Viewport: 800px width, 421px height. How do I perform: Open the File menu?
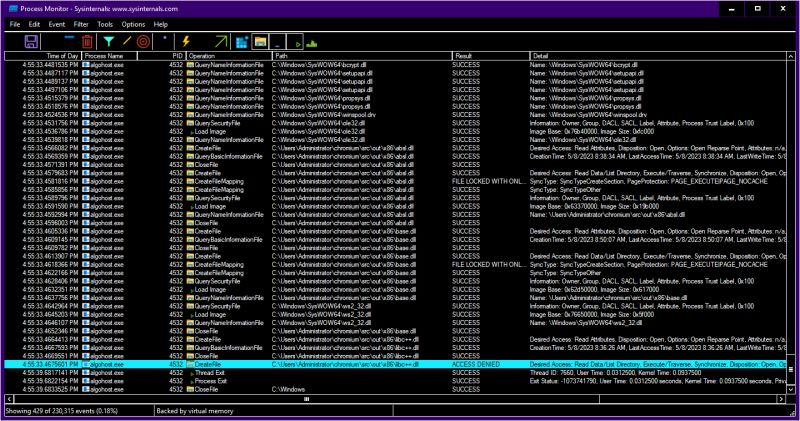pyautogui.click(x=15, y=24)
